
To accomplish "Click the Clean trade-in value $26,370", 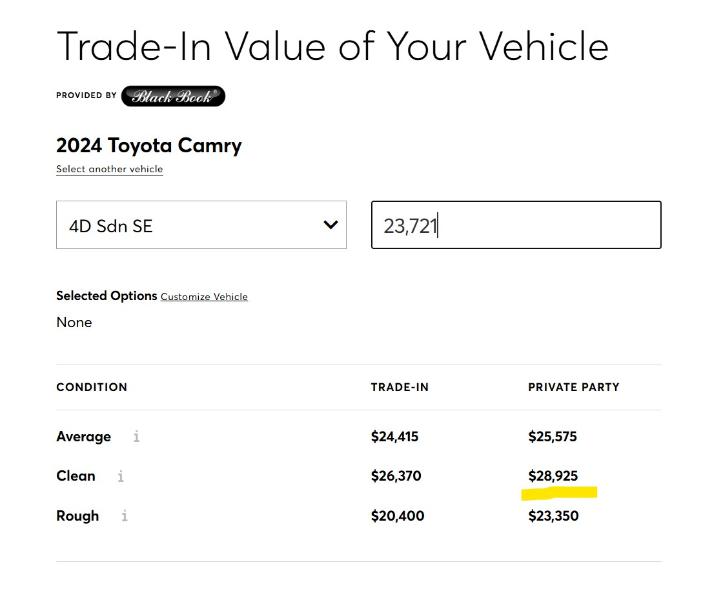I will click(x=395, y=476).
